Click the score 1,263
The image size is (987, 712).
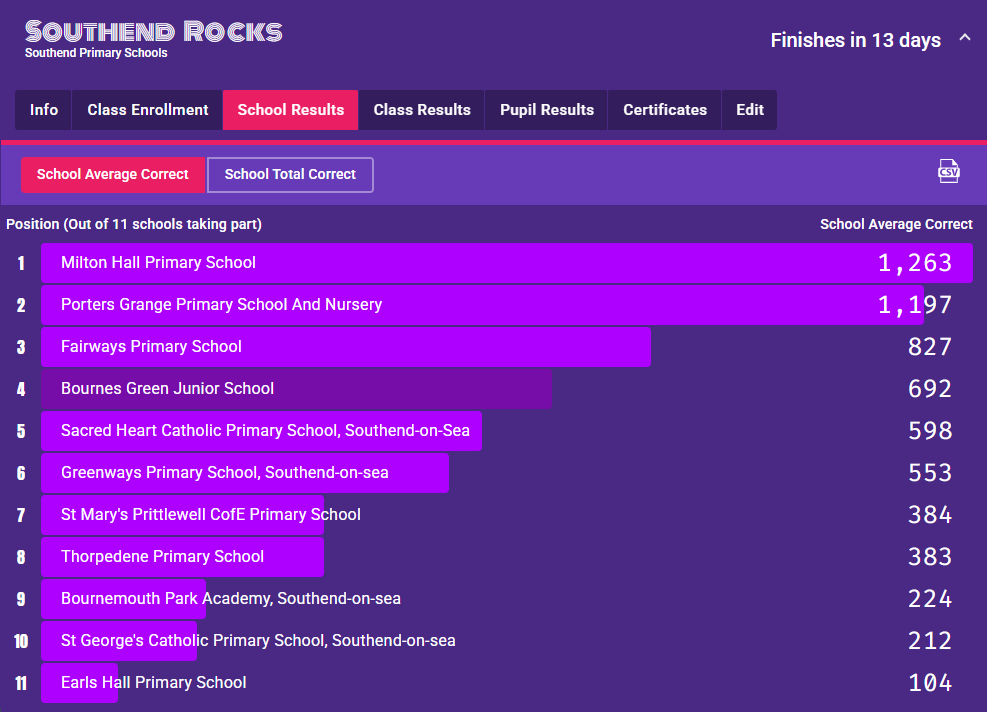point(915,263)
